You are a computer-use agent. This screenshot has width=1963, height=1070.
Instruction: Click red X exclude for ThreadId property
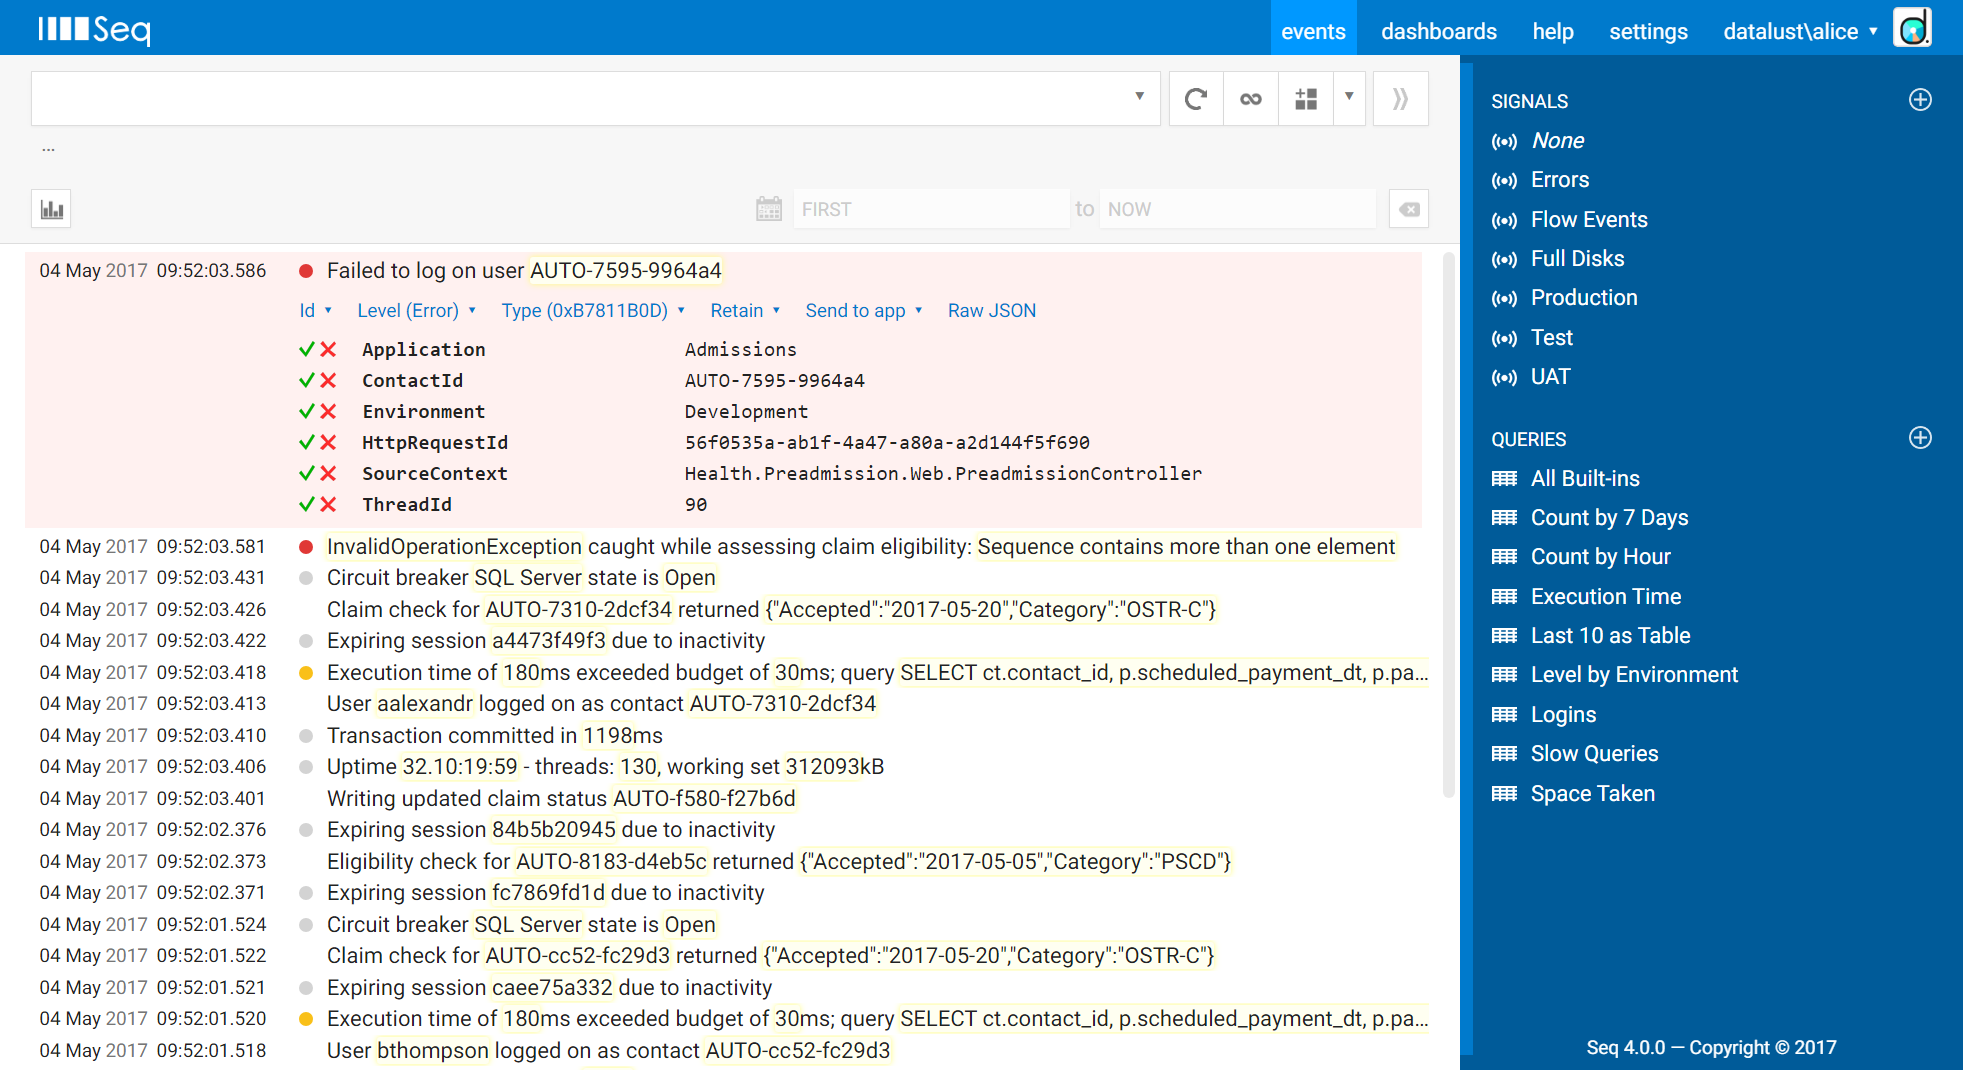click(x=328, y=504)
